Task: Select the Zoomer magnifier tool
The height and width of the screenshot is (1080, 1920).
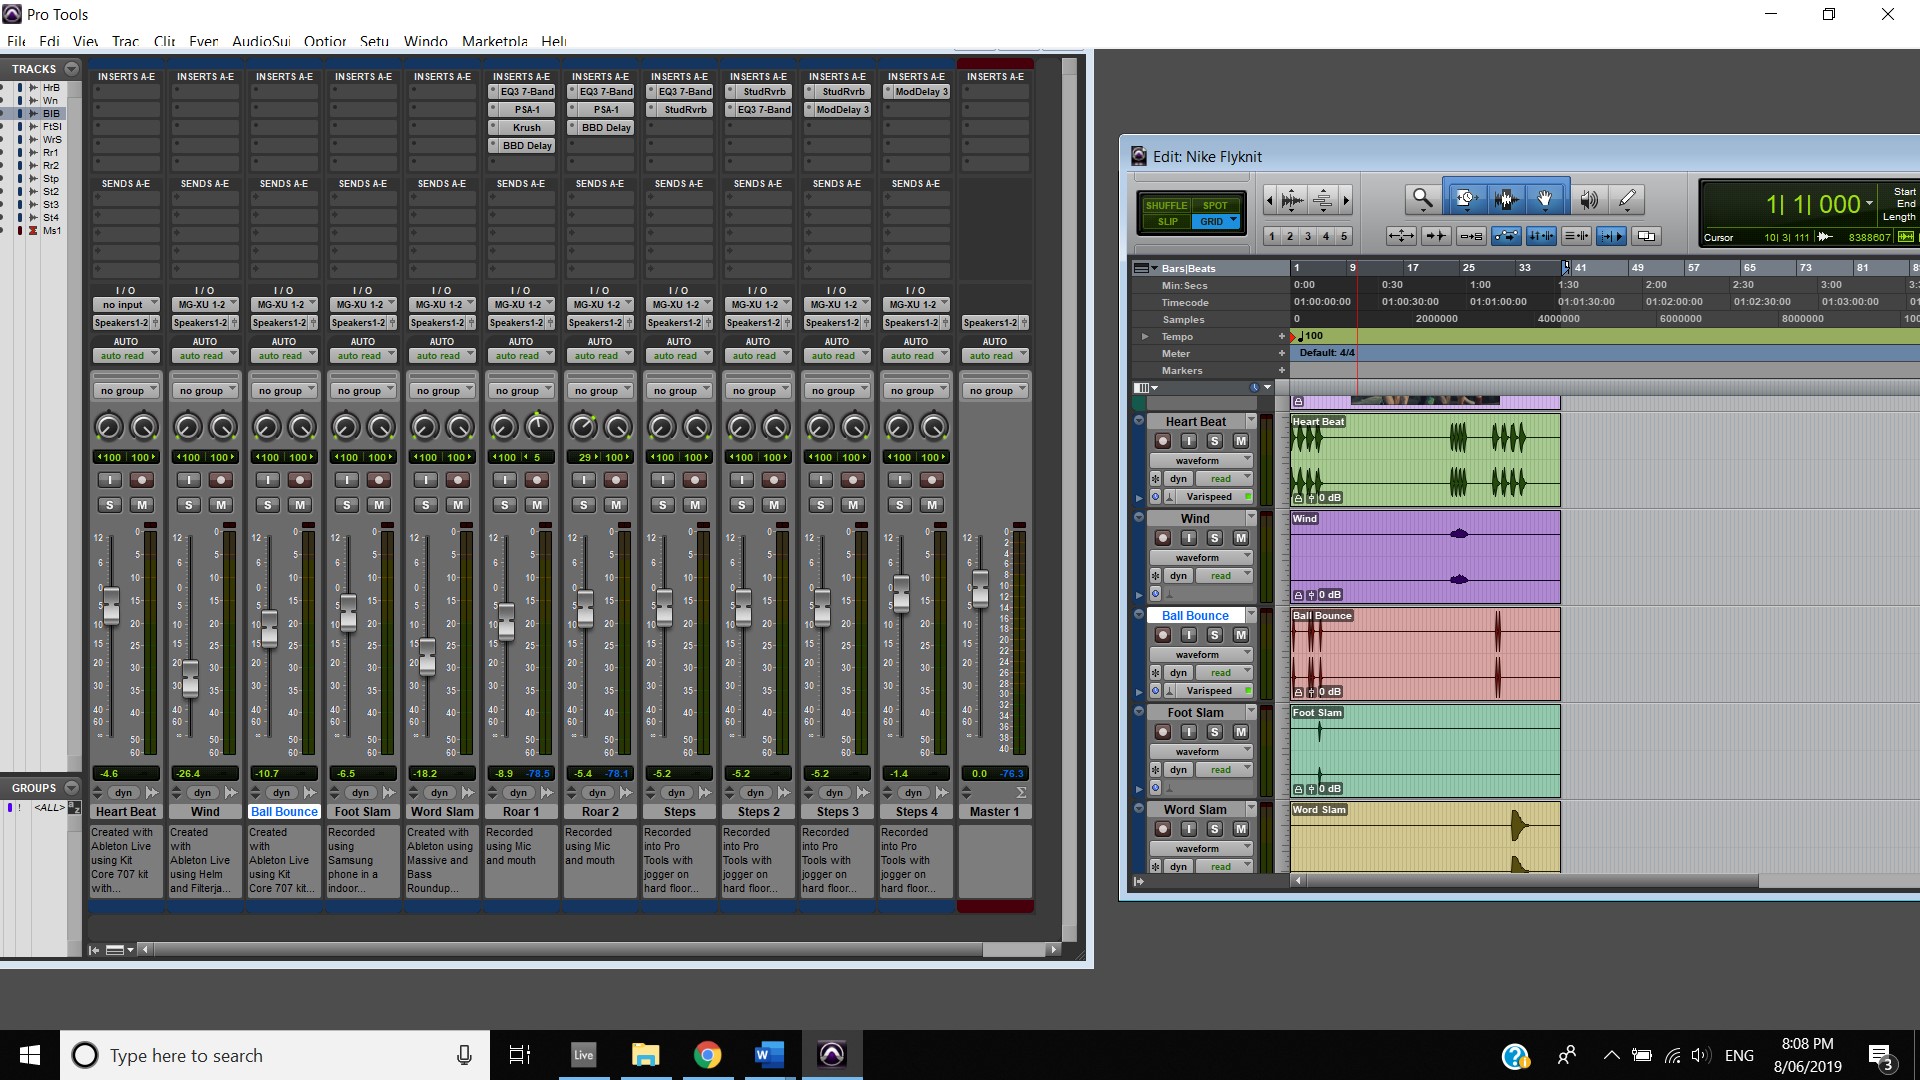Action: 1421,199
